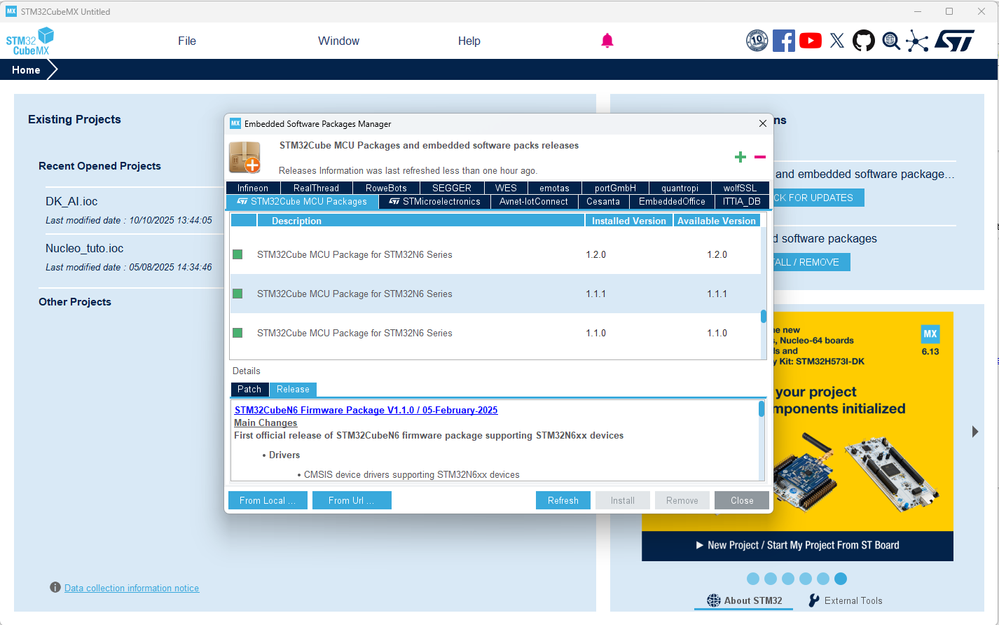Toggle checkbox for N6 package version 1.2.0

pos(238,254)
